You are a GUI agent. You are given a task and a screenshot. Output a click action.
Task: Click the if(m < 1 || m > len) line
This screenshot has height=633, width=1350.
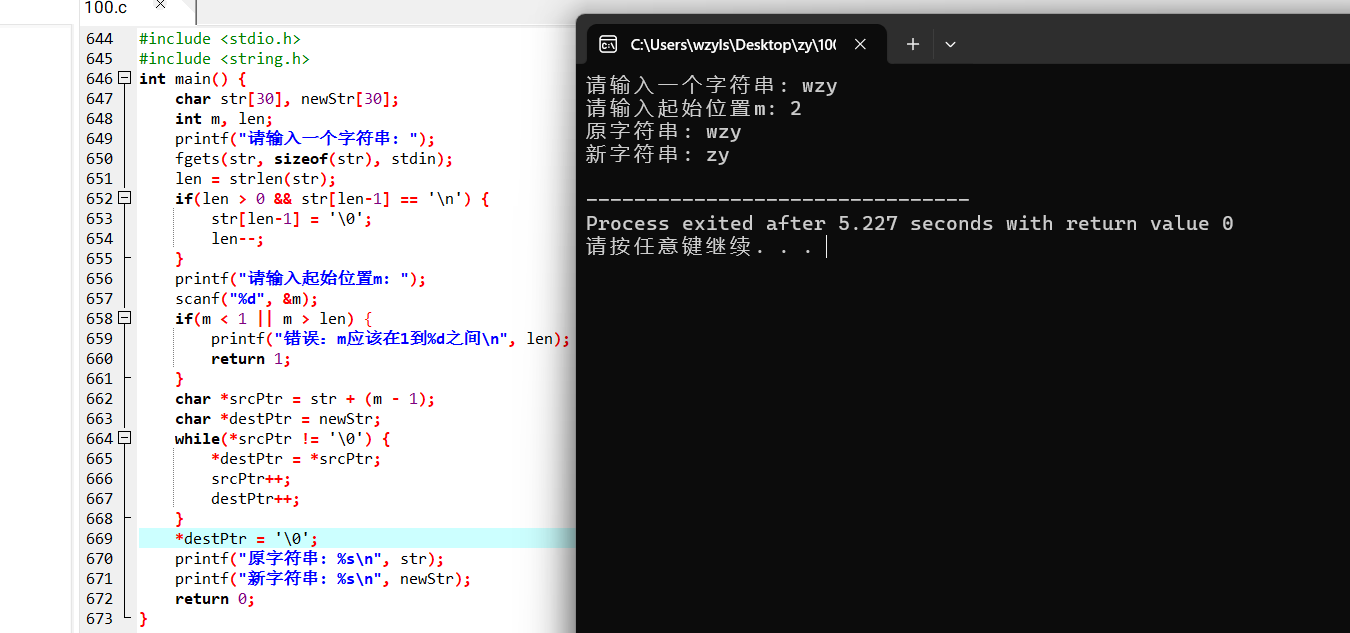point(274,318)
